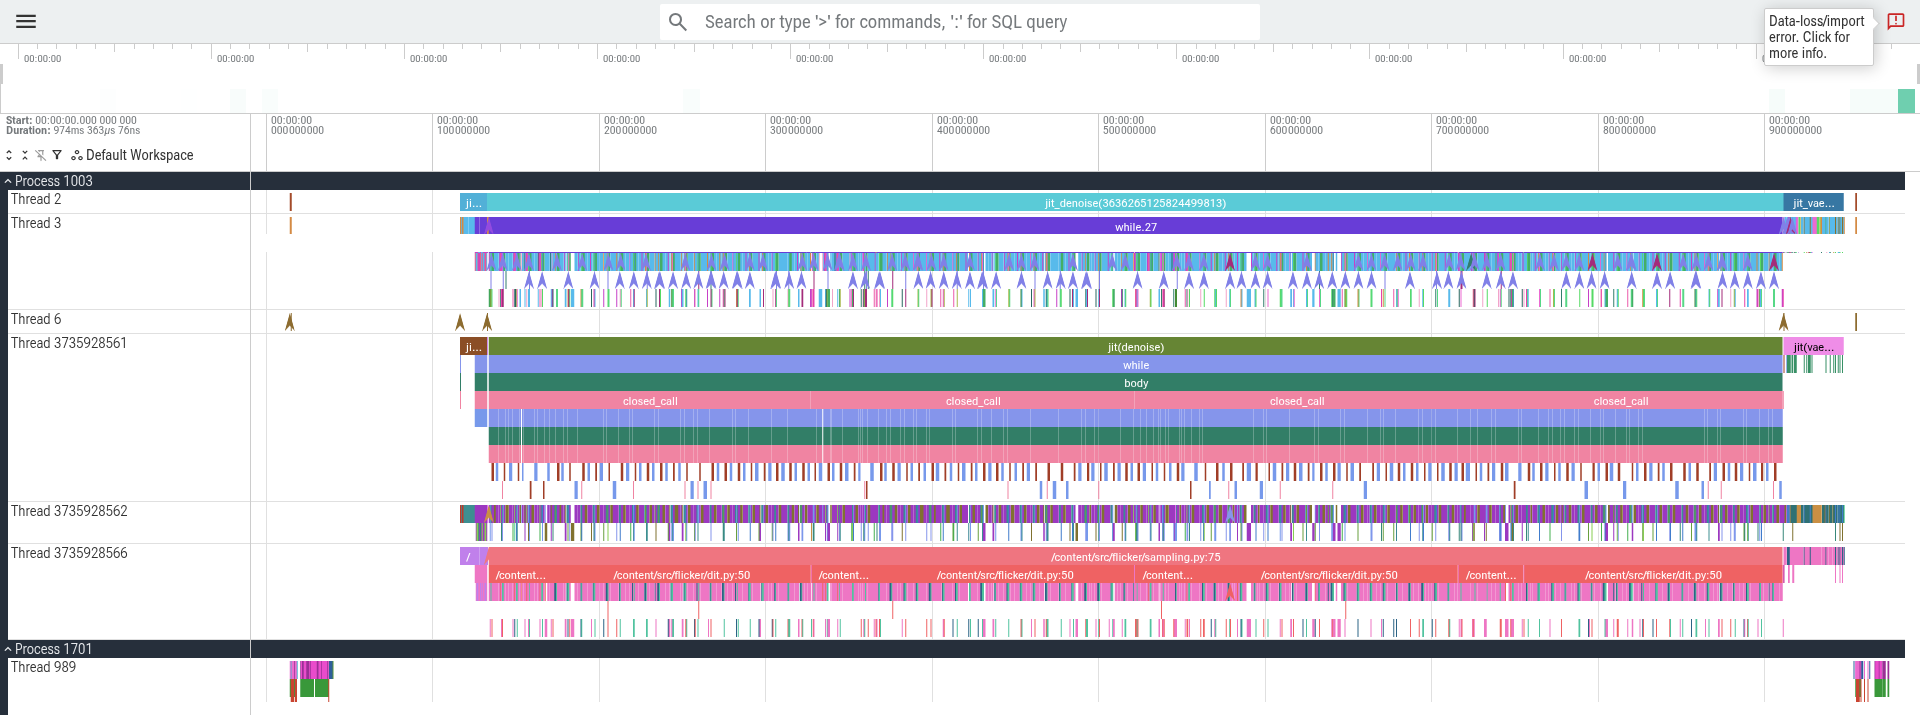The image size is (1920, 715).
Task: Click the unpin all tracks icon
Action: point(41,155)
